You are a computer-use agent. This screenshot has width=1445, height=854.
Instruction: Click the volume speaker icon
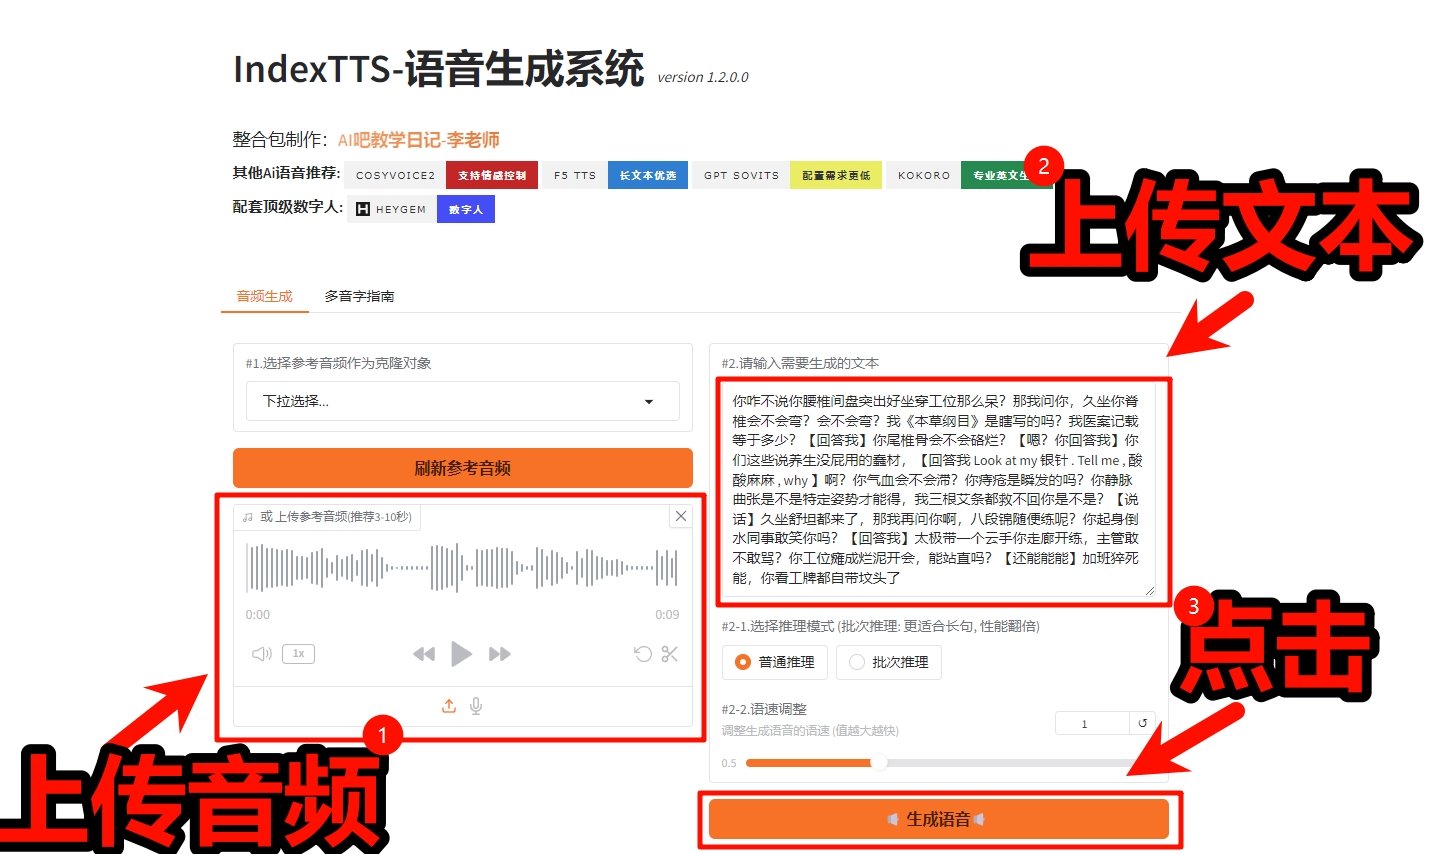coord(261,653)
